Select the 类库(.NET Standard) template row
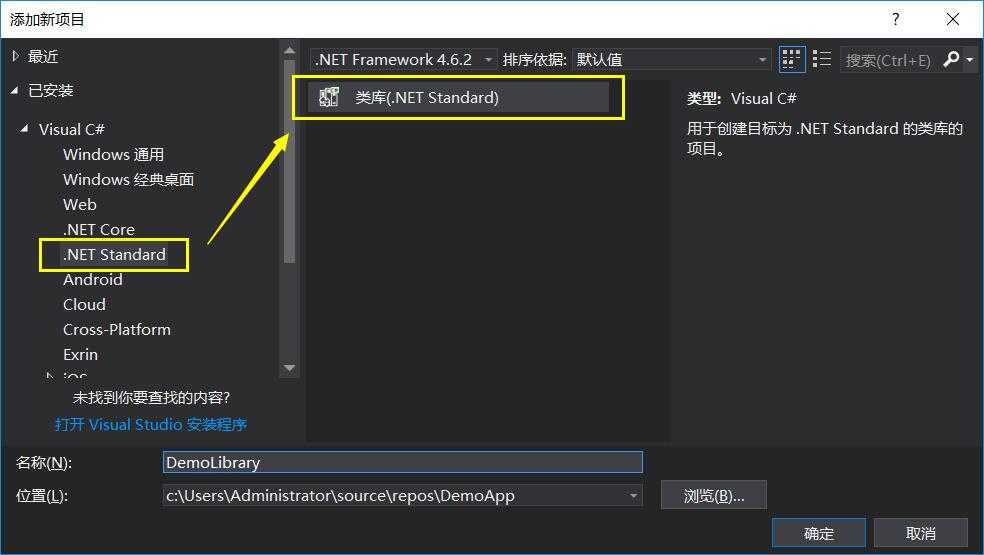The width and height of the screenshot is (984, 555). [458, 97]
